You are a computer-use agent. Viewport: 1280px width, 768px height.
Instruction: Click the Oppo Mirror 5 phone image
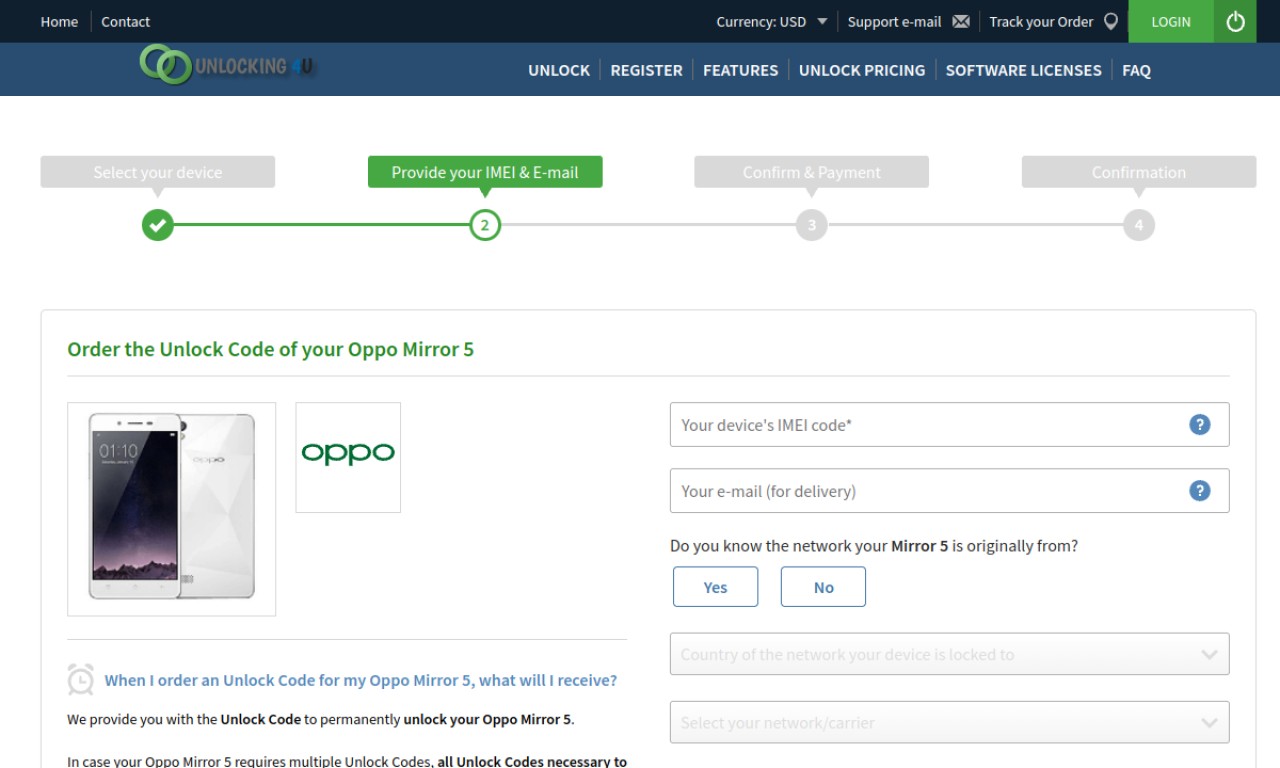pos(172,509)
